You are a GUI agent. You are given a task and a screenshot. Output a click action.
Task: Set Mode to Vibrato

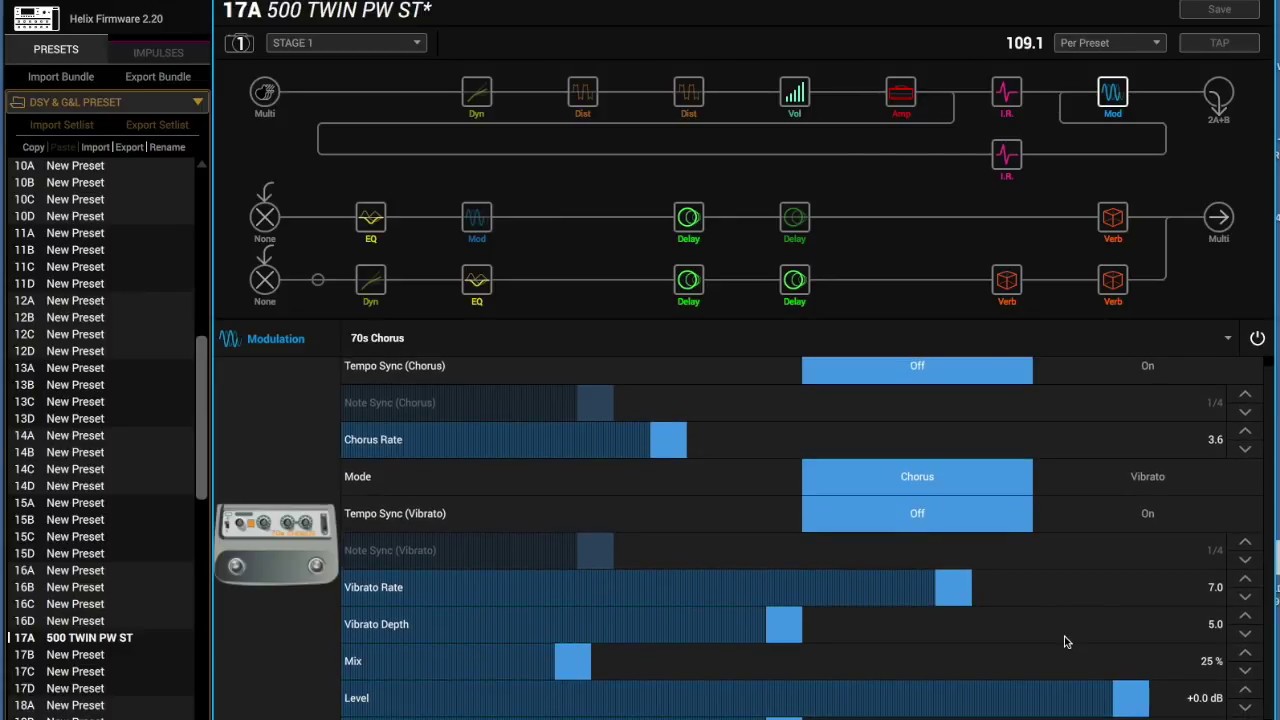pyautogui.click(x=1148, y=477)
